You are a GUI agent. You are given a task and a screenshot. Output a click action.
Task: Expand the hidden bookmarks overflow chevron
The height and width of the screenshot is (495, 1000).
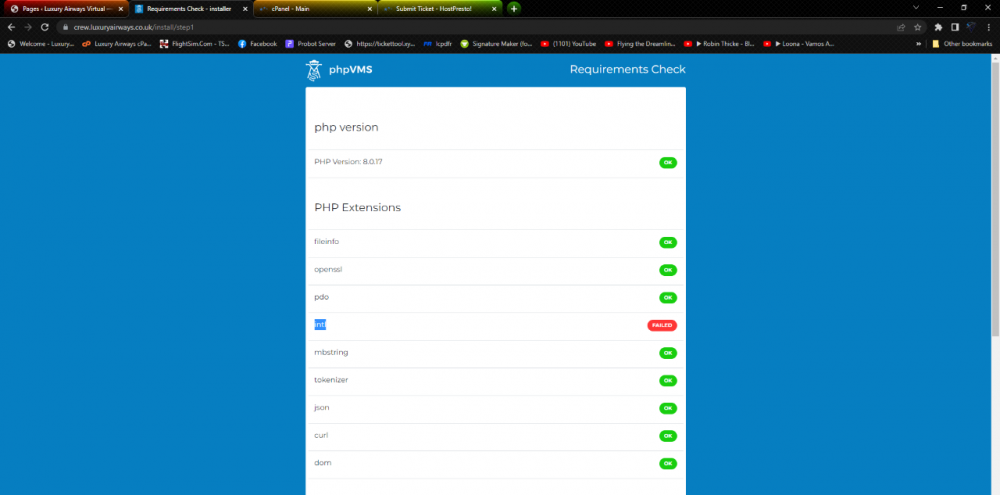(918, 44)
